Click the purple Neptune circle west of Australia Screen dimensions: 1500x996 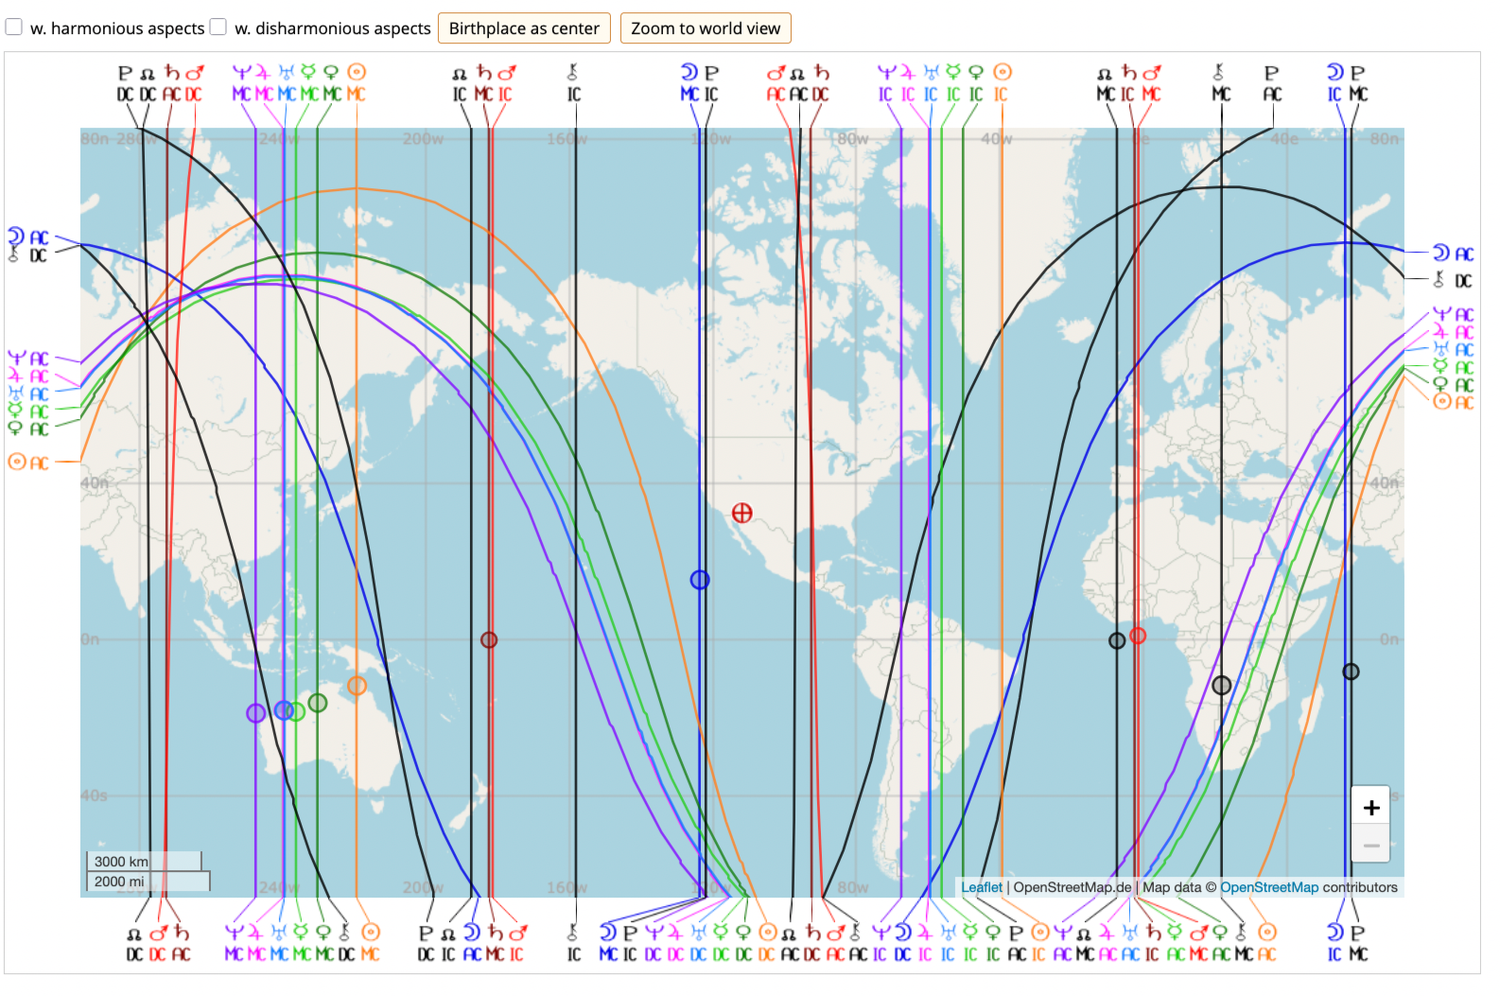[x=256, y=713]
